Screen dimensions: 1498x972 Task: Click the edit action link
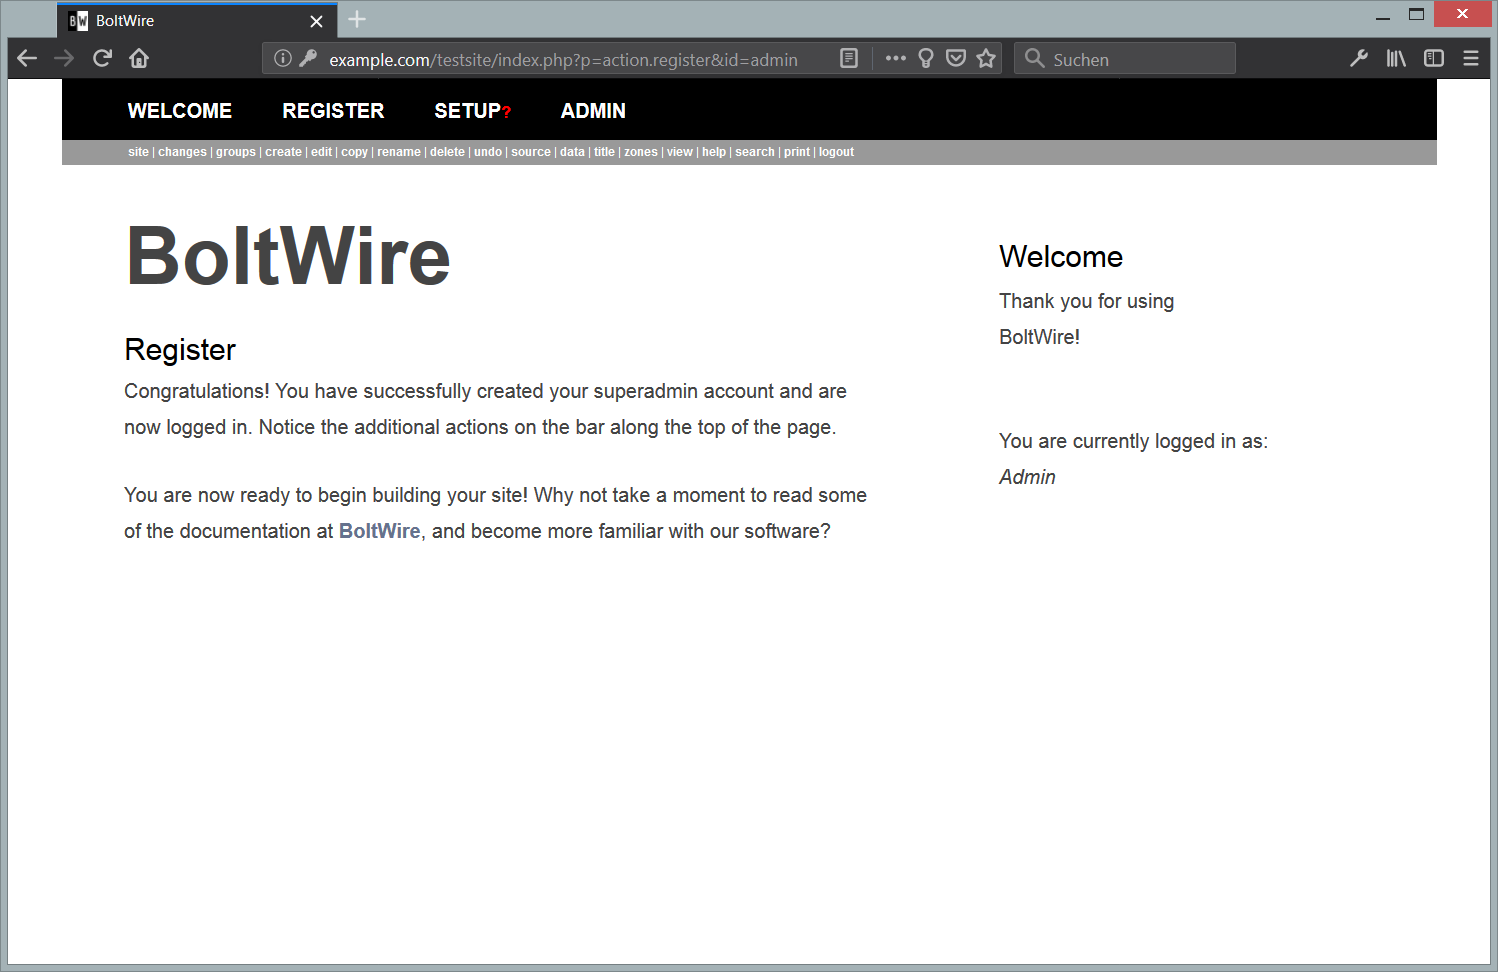point(321,152)
